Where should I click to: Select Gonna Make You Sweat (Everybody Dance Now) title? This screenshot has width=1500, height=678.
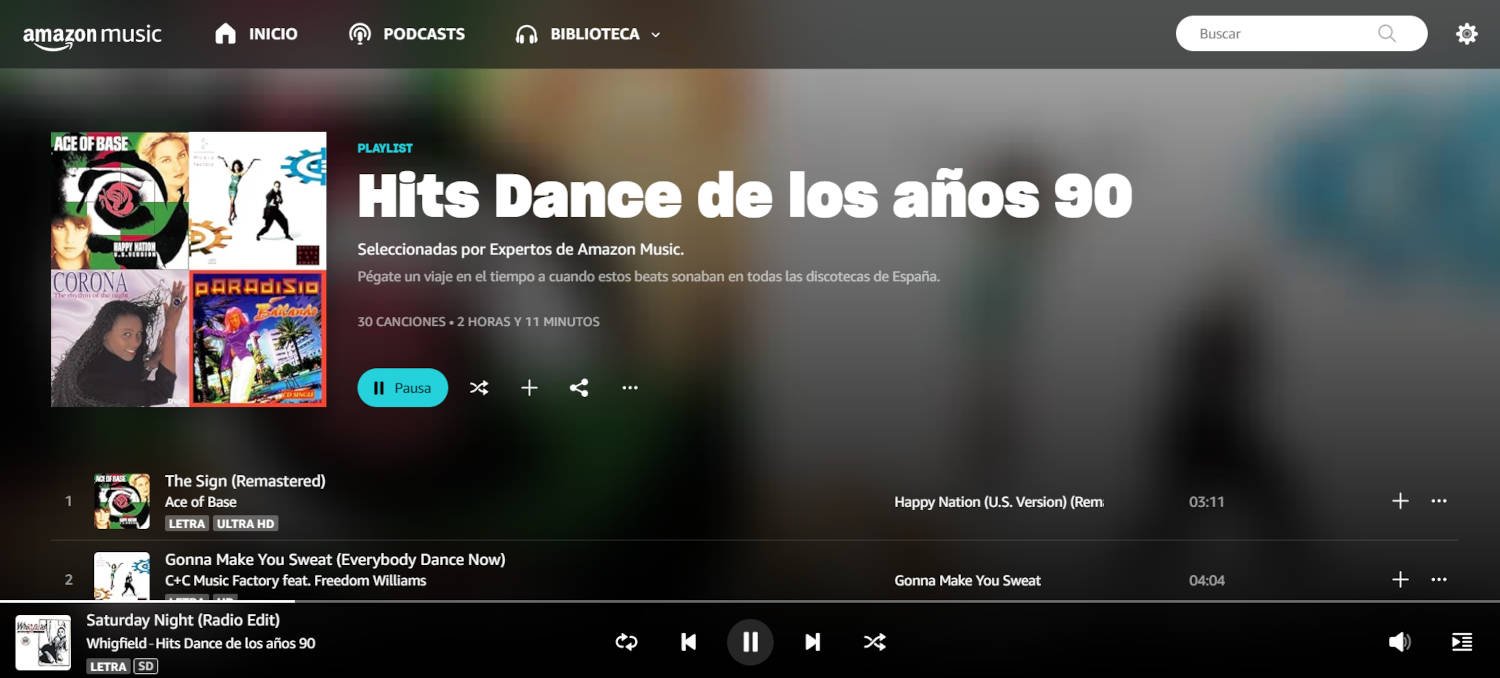coord(335,560)
